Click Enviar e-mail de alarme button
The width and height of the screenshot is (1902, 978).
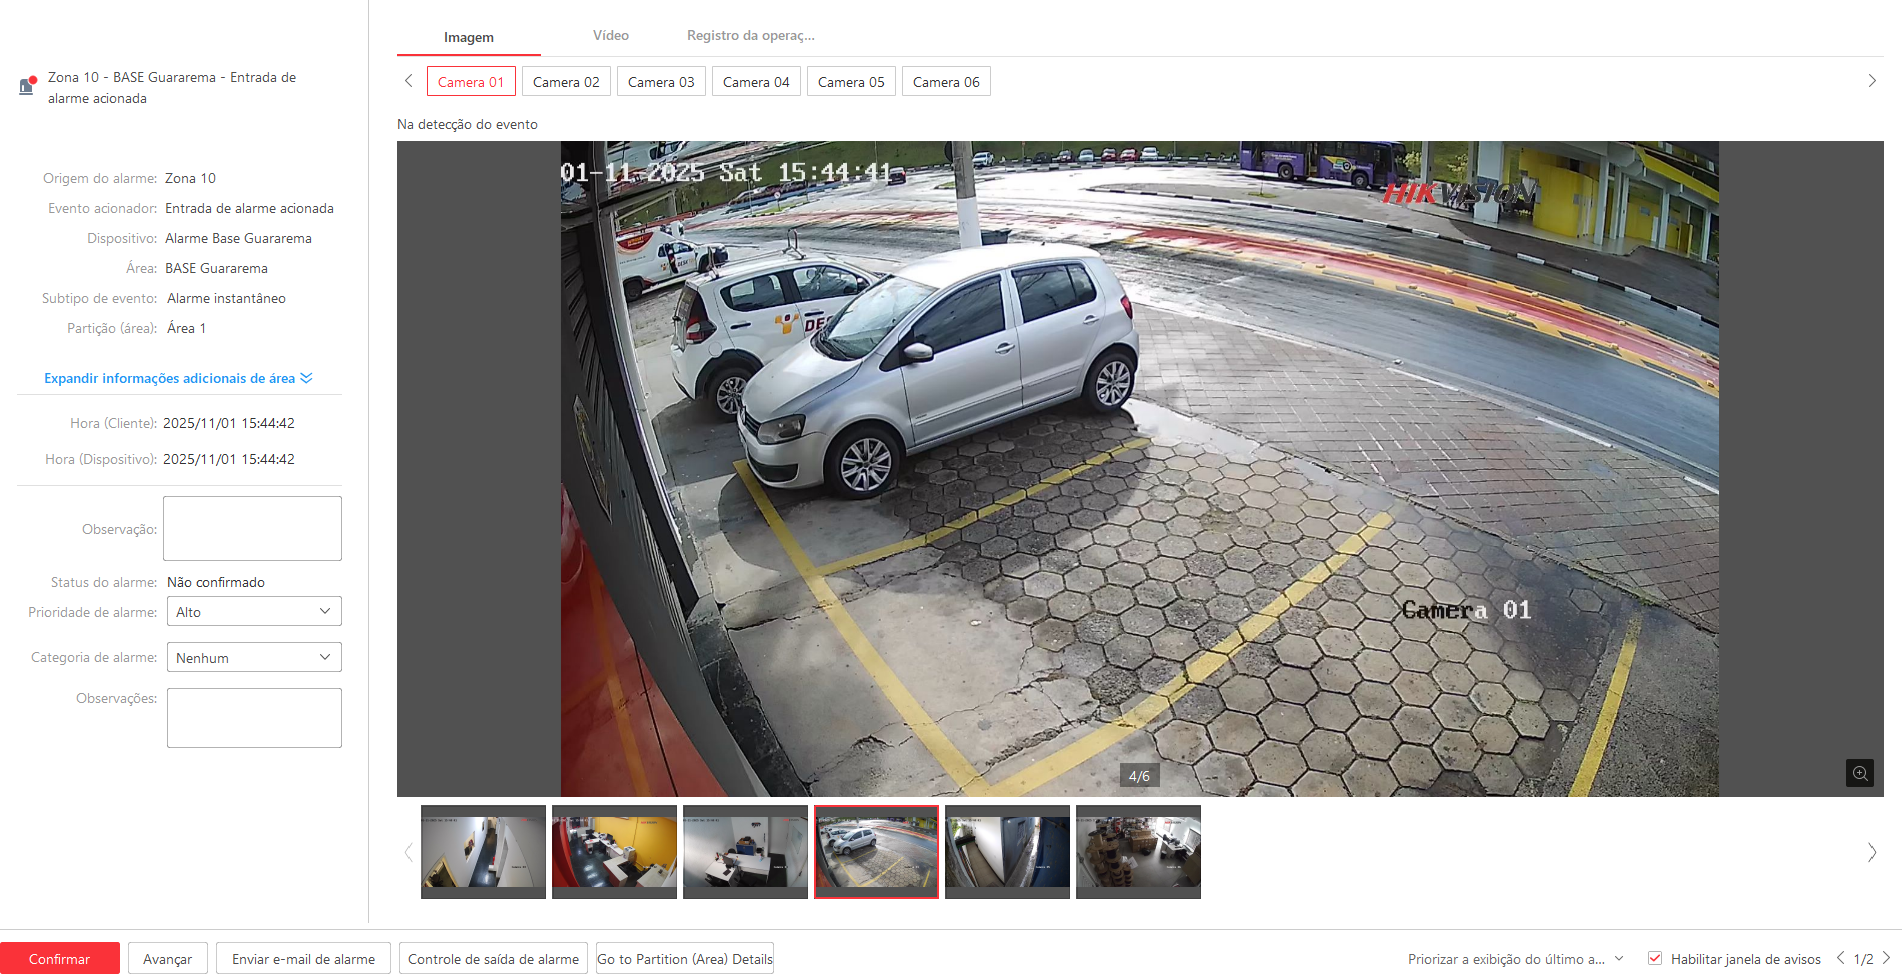[303, 959]
